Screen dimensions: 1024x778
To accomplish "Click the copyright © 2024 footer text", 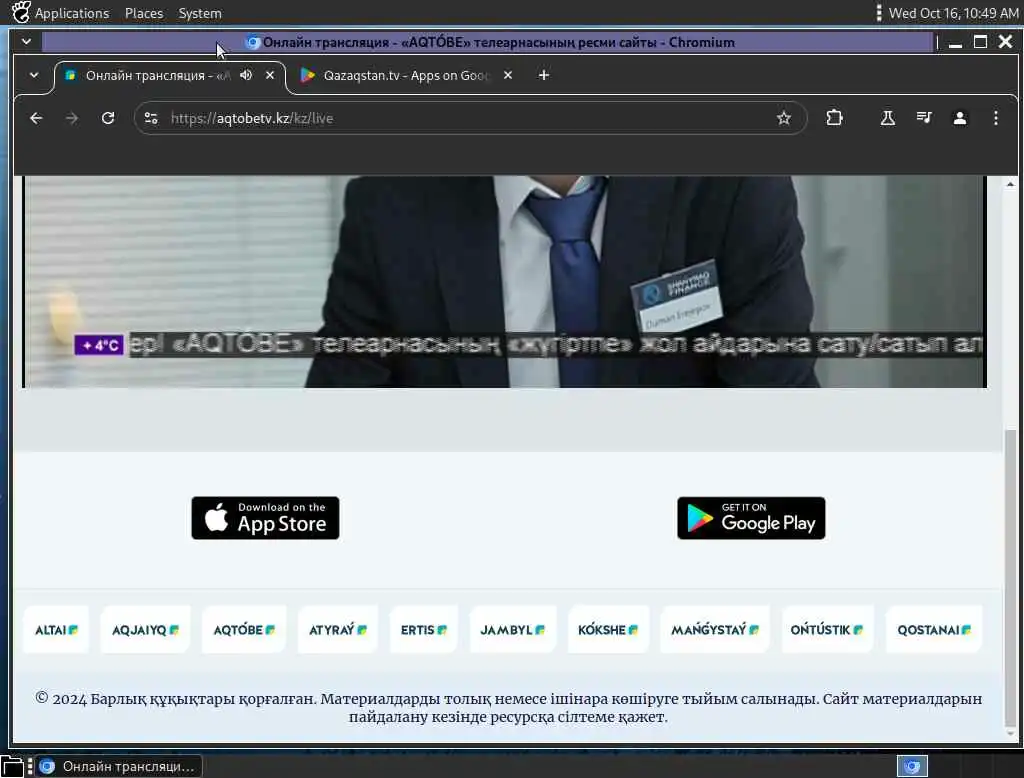I will (508, 707).
